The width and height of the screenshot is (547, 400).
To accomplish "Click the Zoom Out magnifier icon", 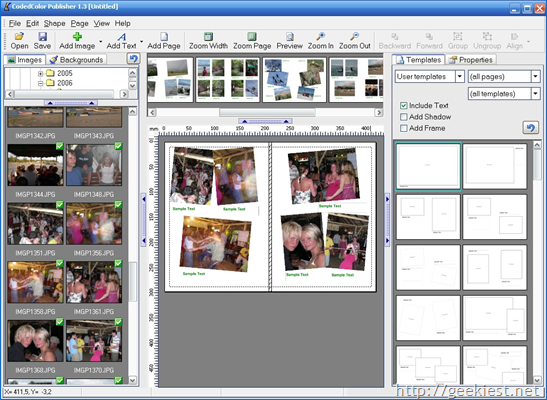I will click(354, 36).
